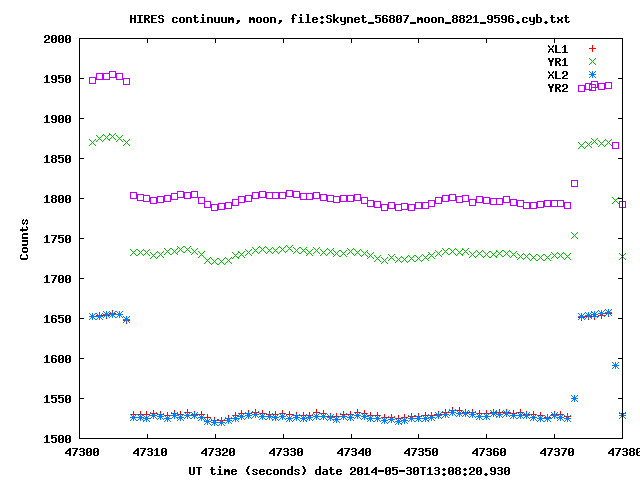Click the 47320 x-axis tick label
Image resolution: width=640 pixels, height=480 pixels.
(218, 452)
